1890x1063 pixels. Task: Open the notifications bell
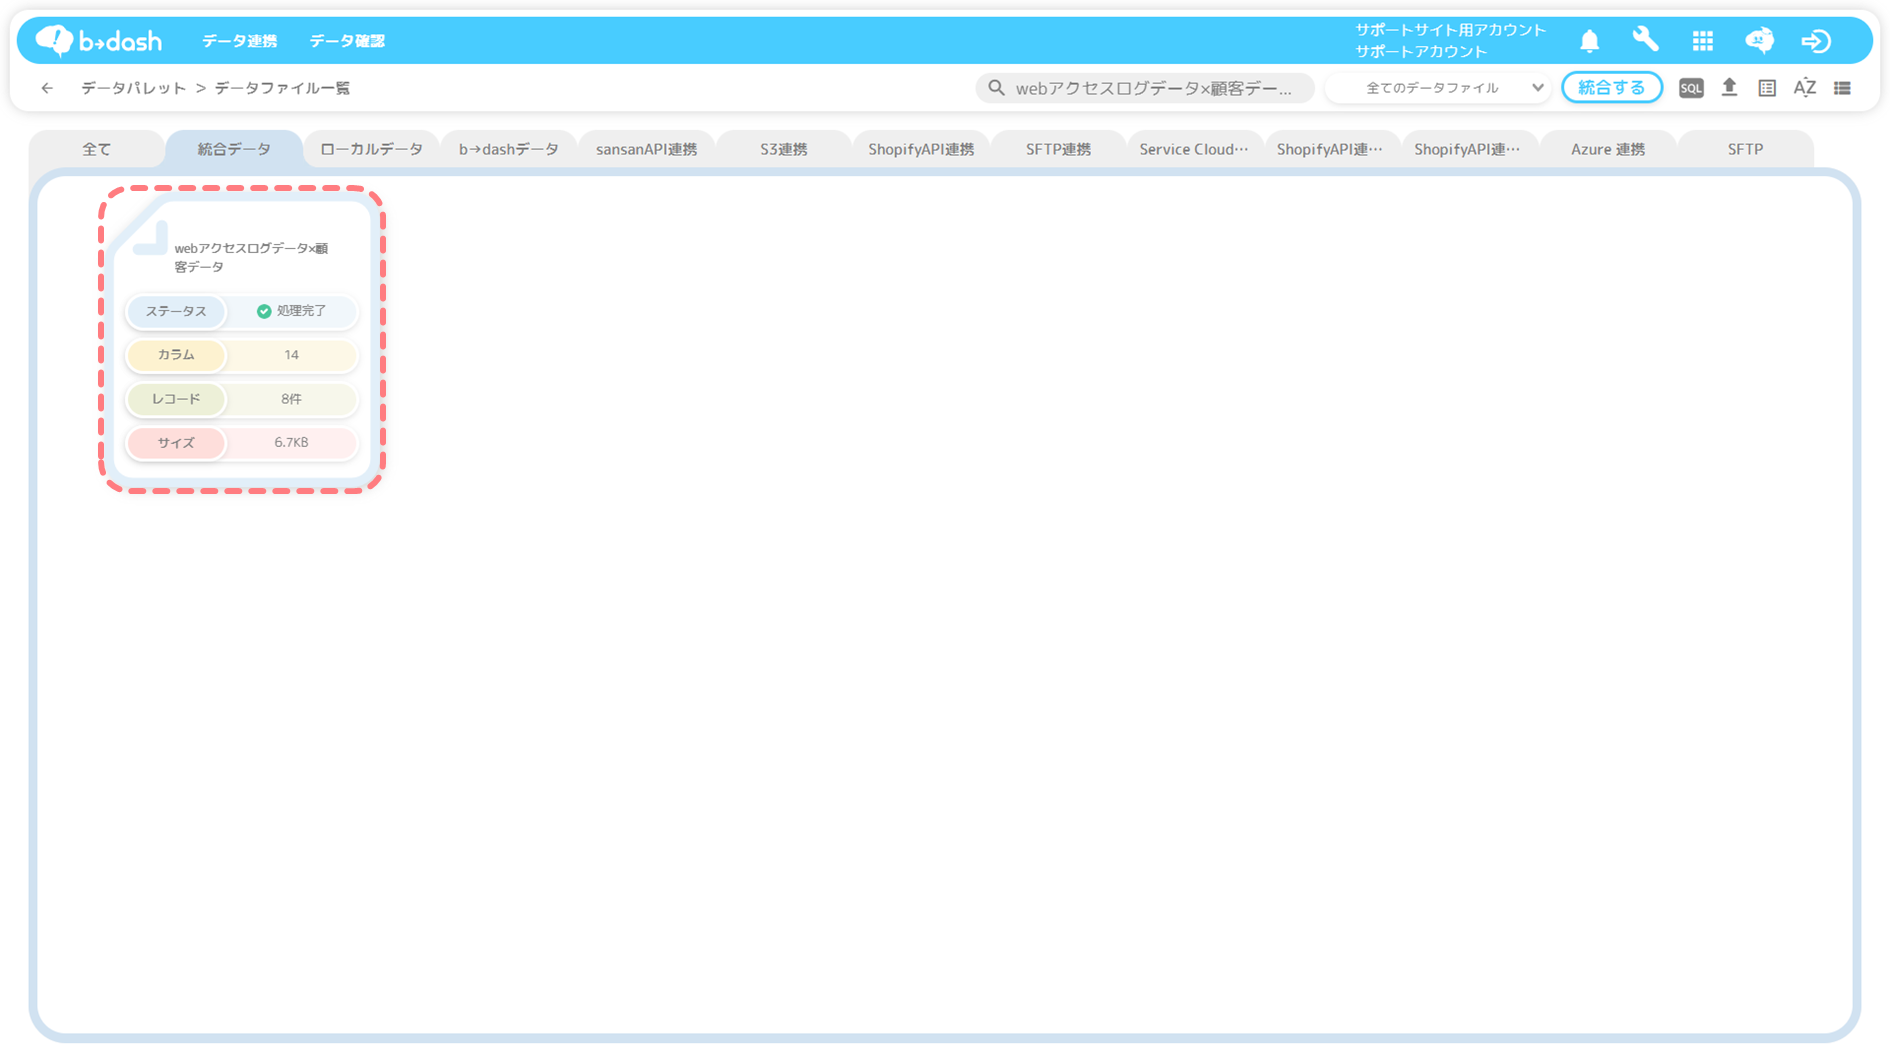(x=1589, y=41)
